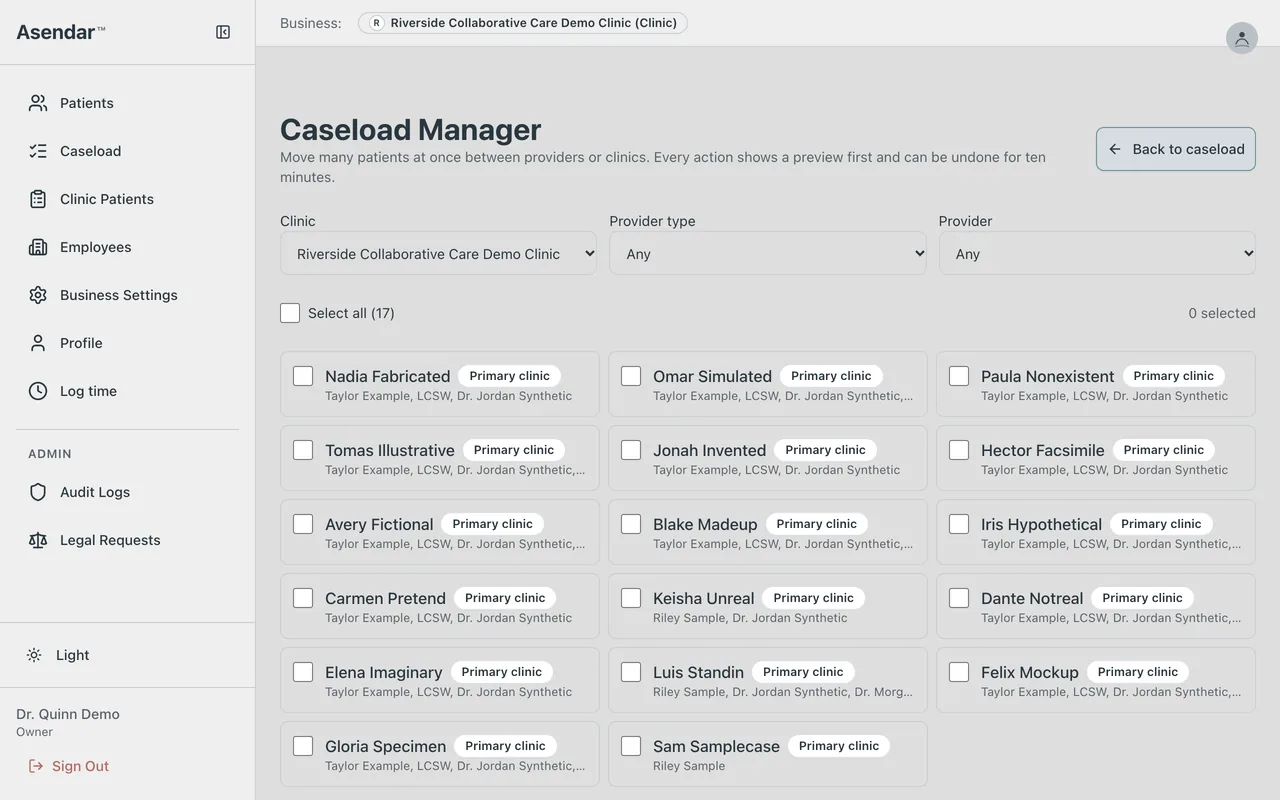Collapse the sidebar with the panel icon

pos(223,32)
